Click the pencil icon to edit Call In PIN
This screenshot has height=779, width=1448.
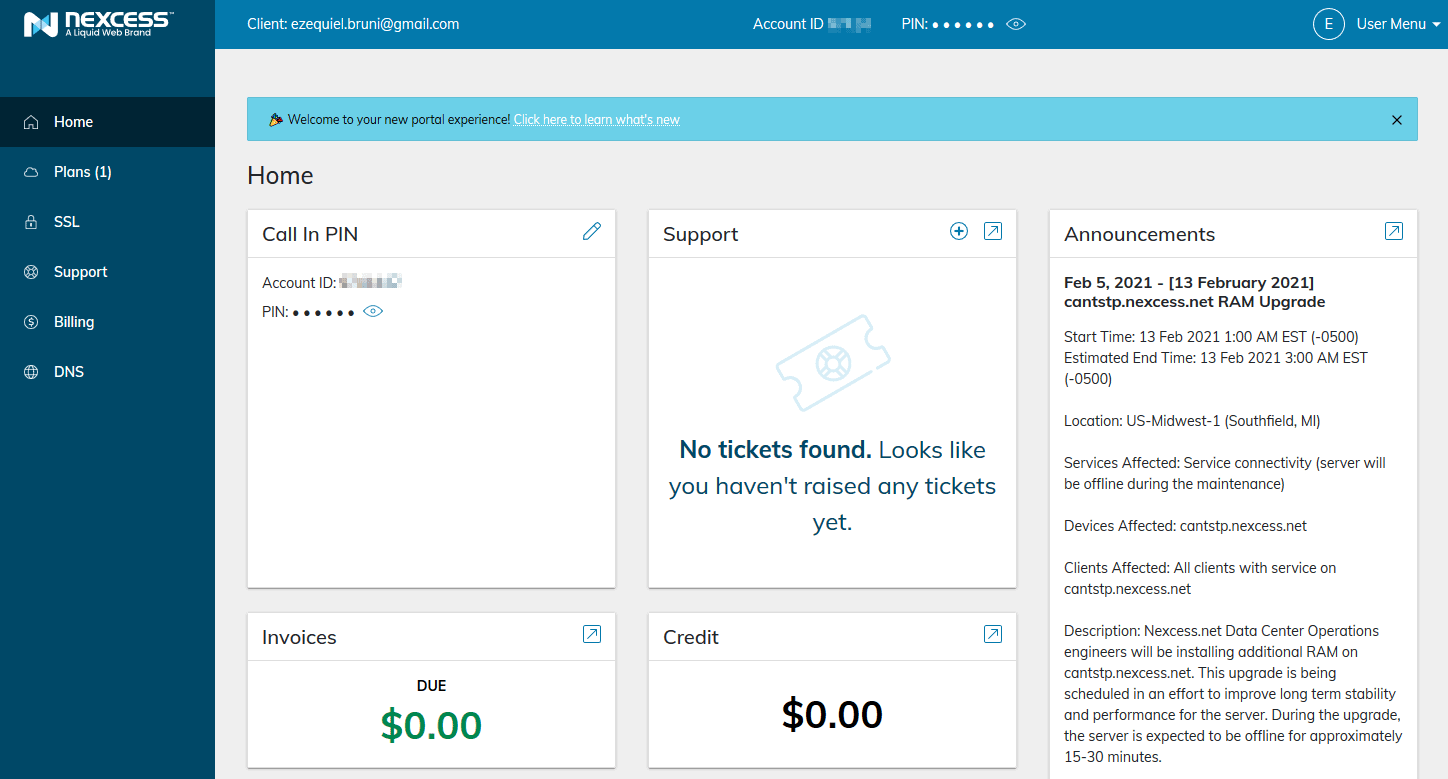click(592, 232)
